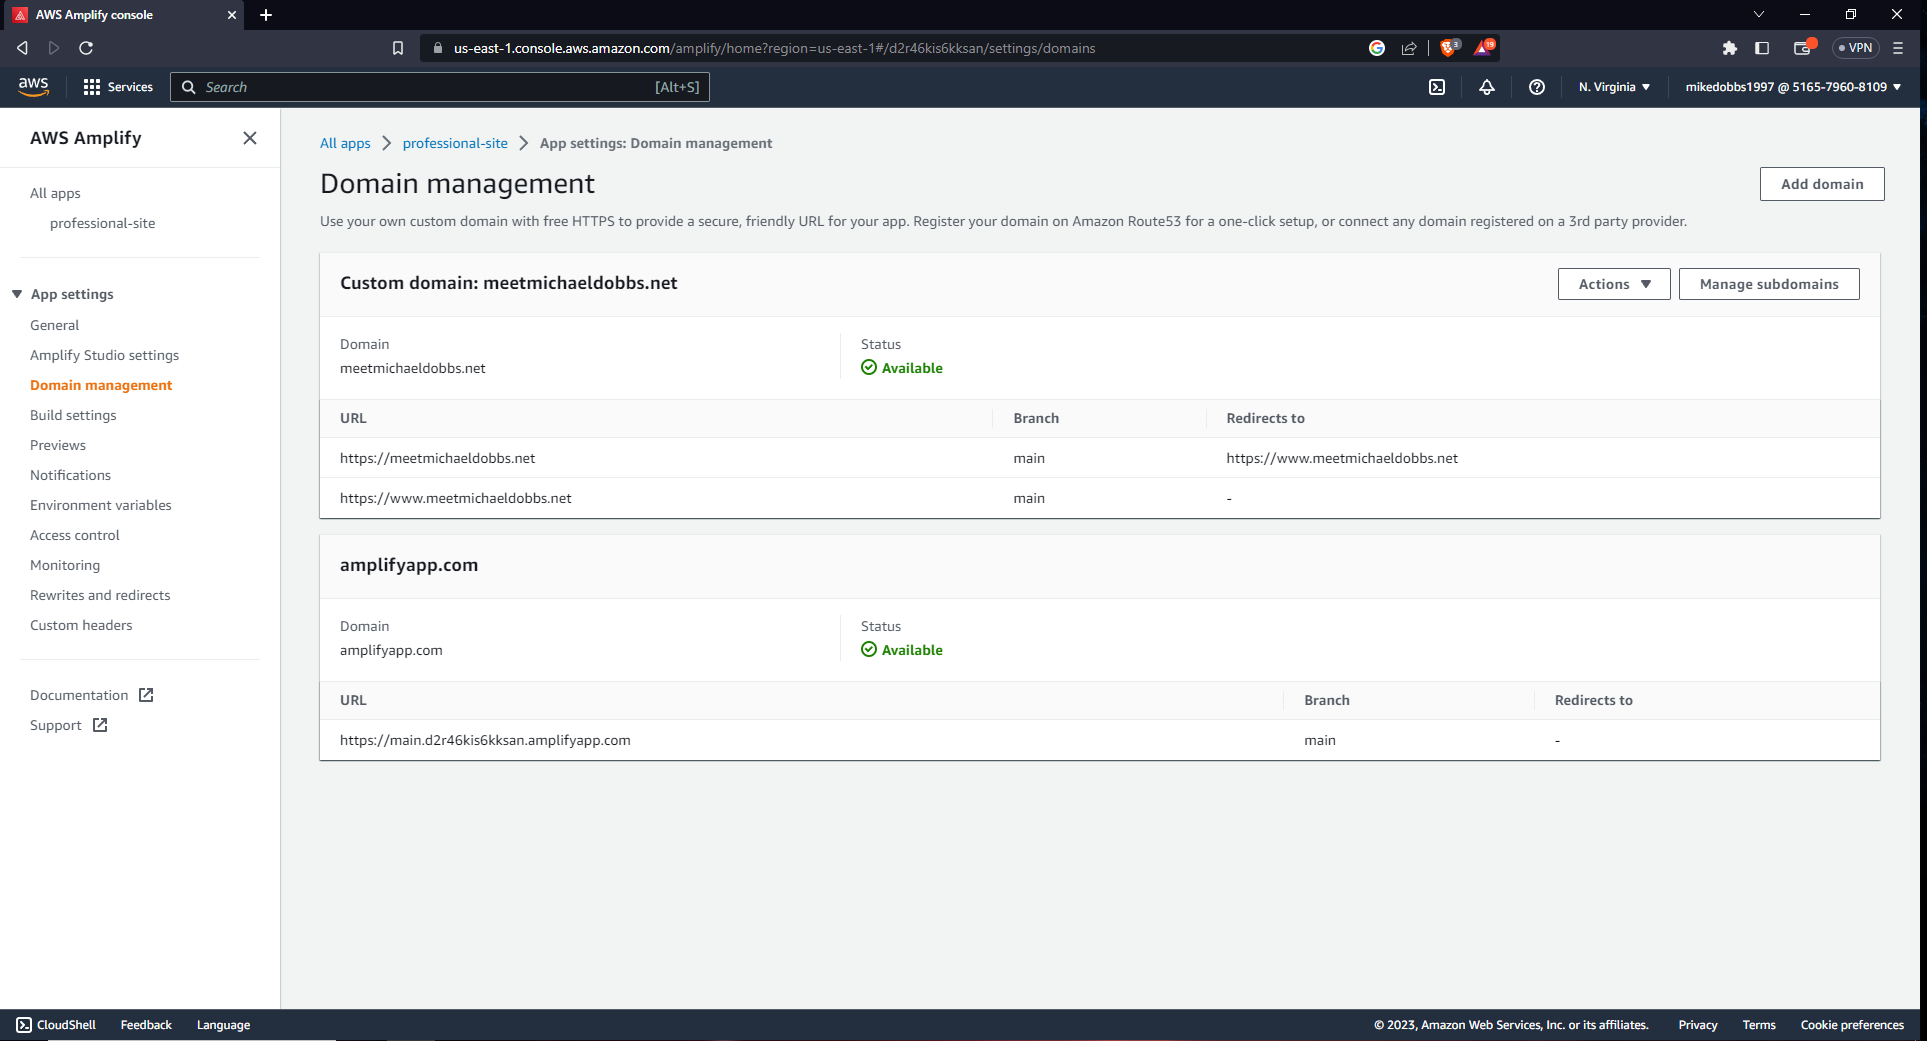The width and height of the screenshot is (1927, 1041).
Task: Click the AWS logo home icon
Action: tap(33, 87)
